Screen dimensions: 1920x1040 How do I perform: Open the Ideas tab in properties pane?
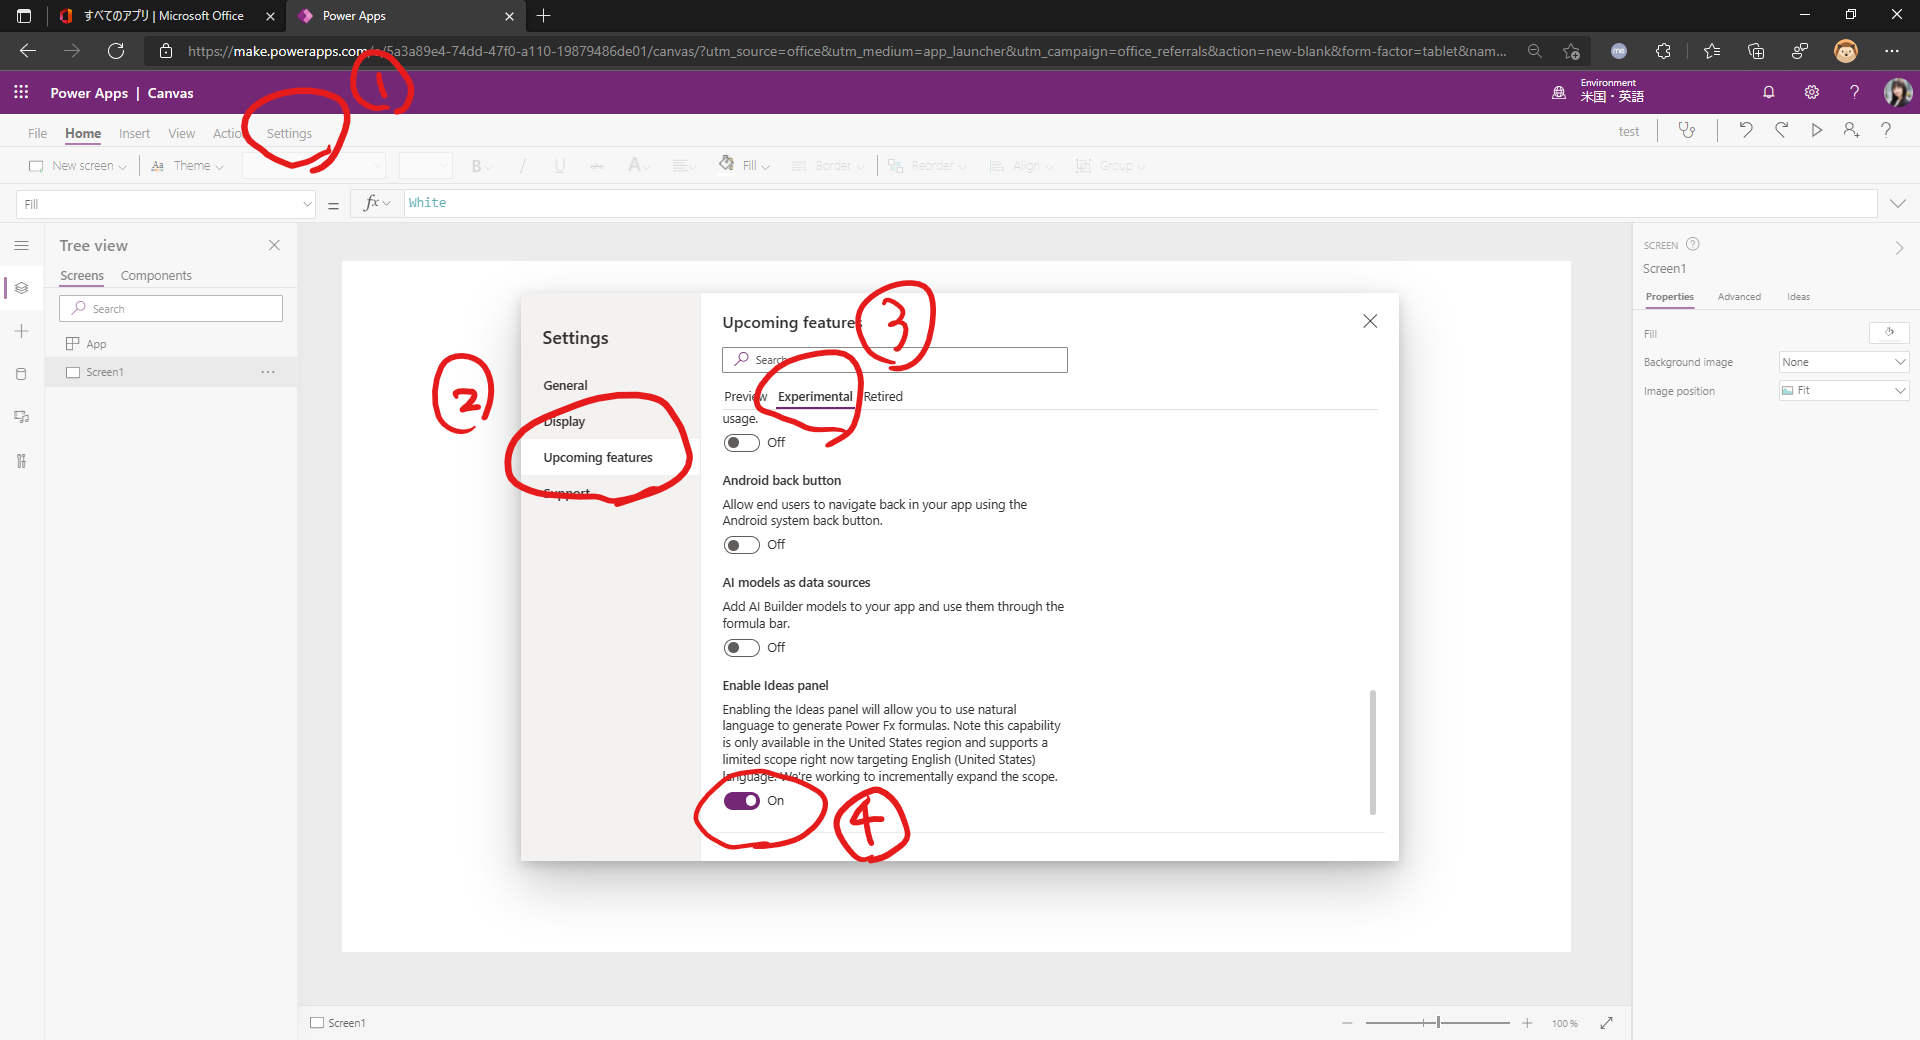tap(1798, 297)
